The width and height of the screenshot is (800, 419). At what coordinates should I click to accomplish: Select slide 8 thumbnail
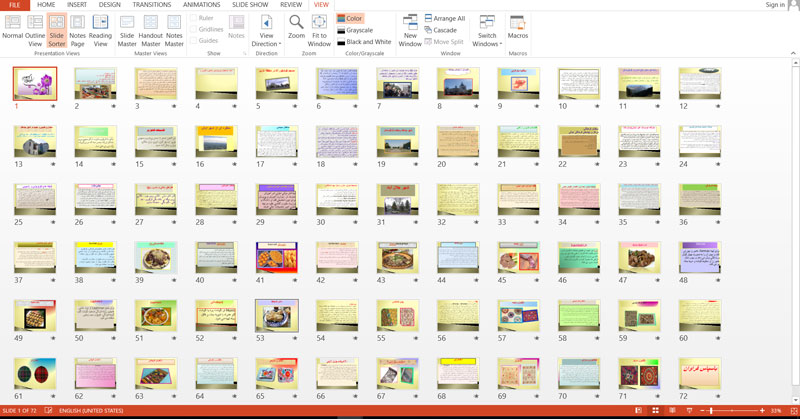[458, 83]
